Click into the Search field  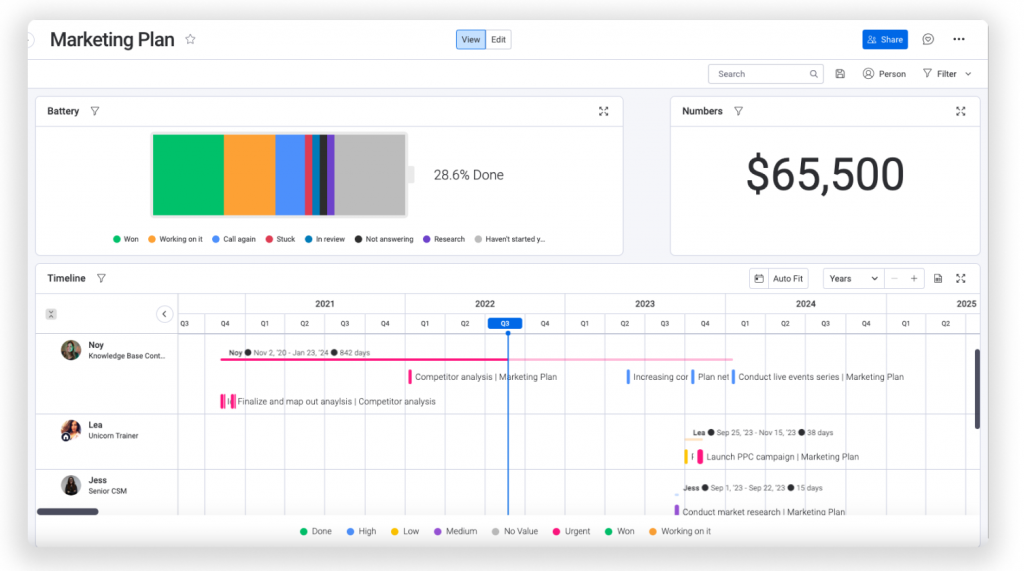point(760,74)
